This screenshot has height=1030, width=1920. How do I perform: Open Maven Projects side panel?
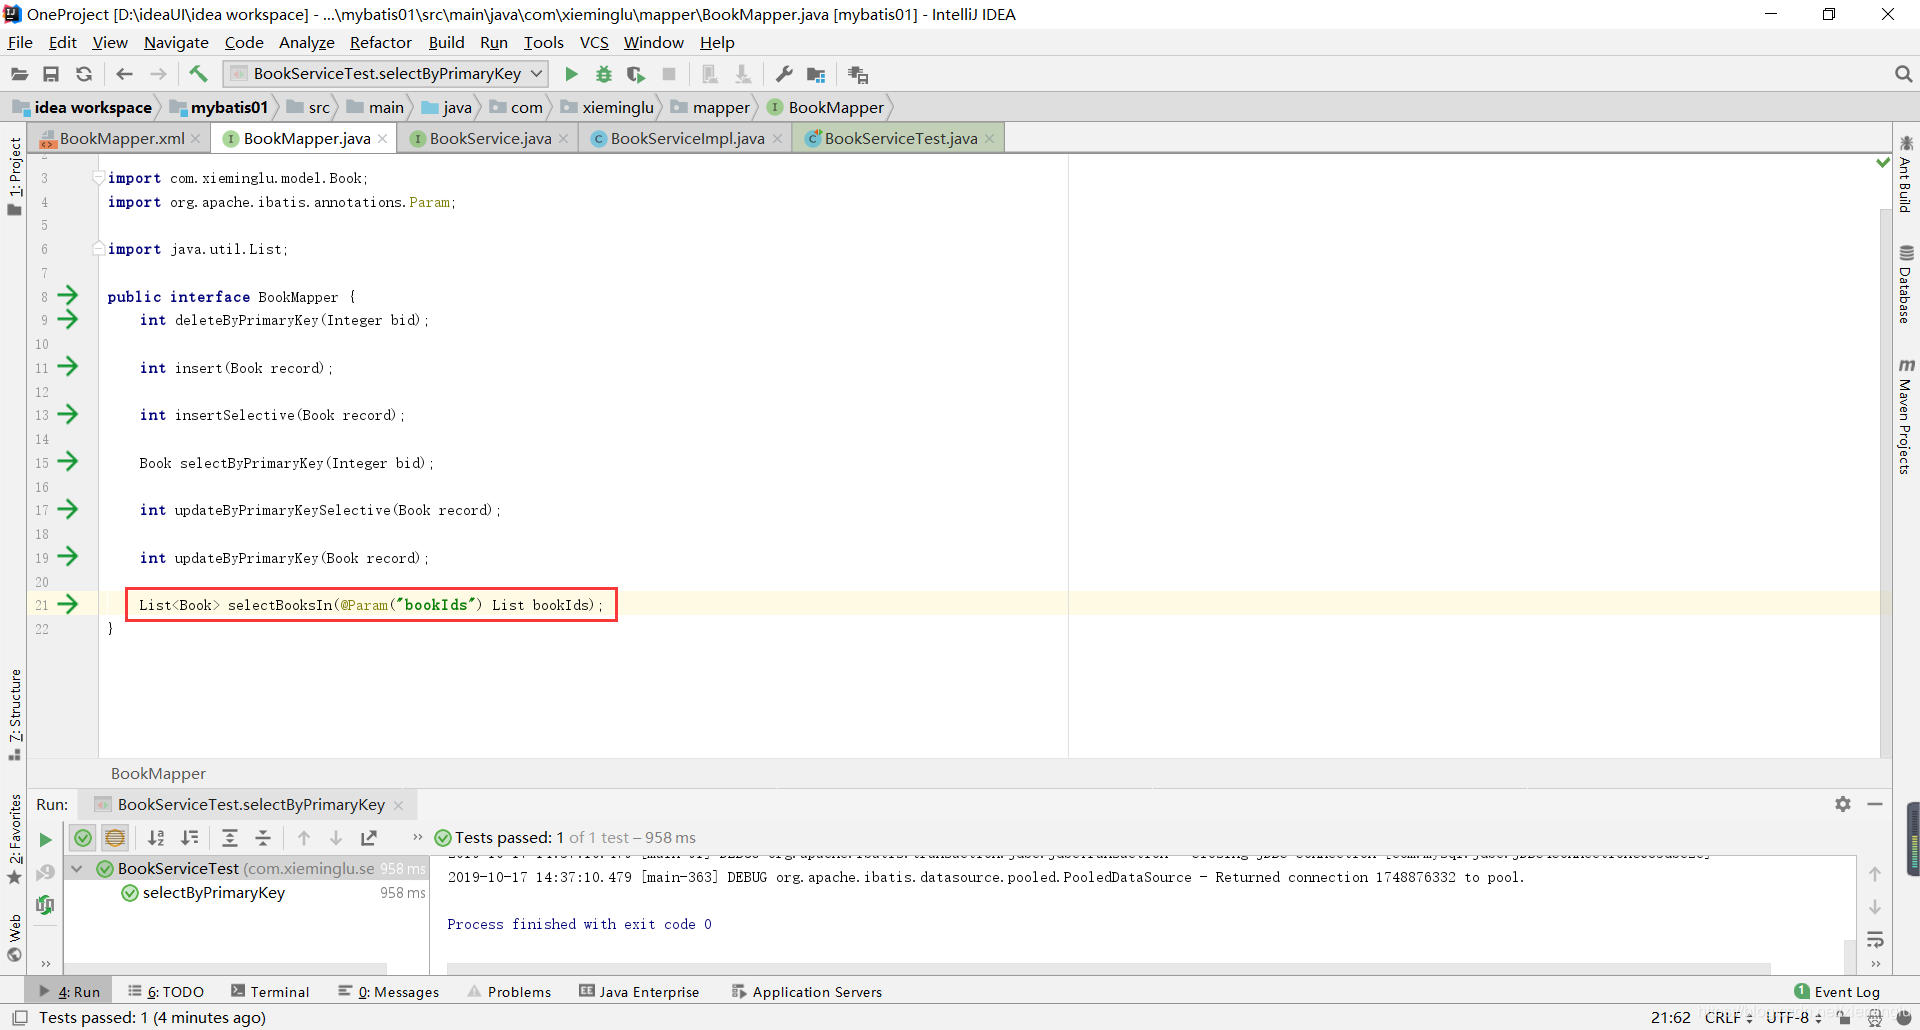point(1906,416)
